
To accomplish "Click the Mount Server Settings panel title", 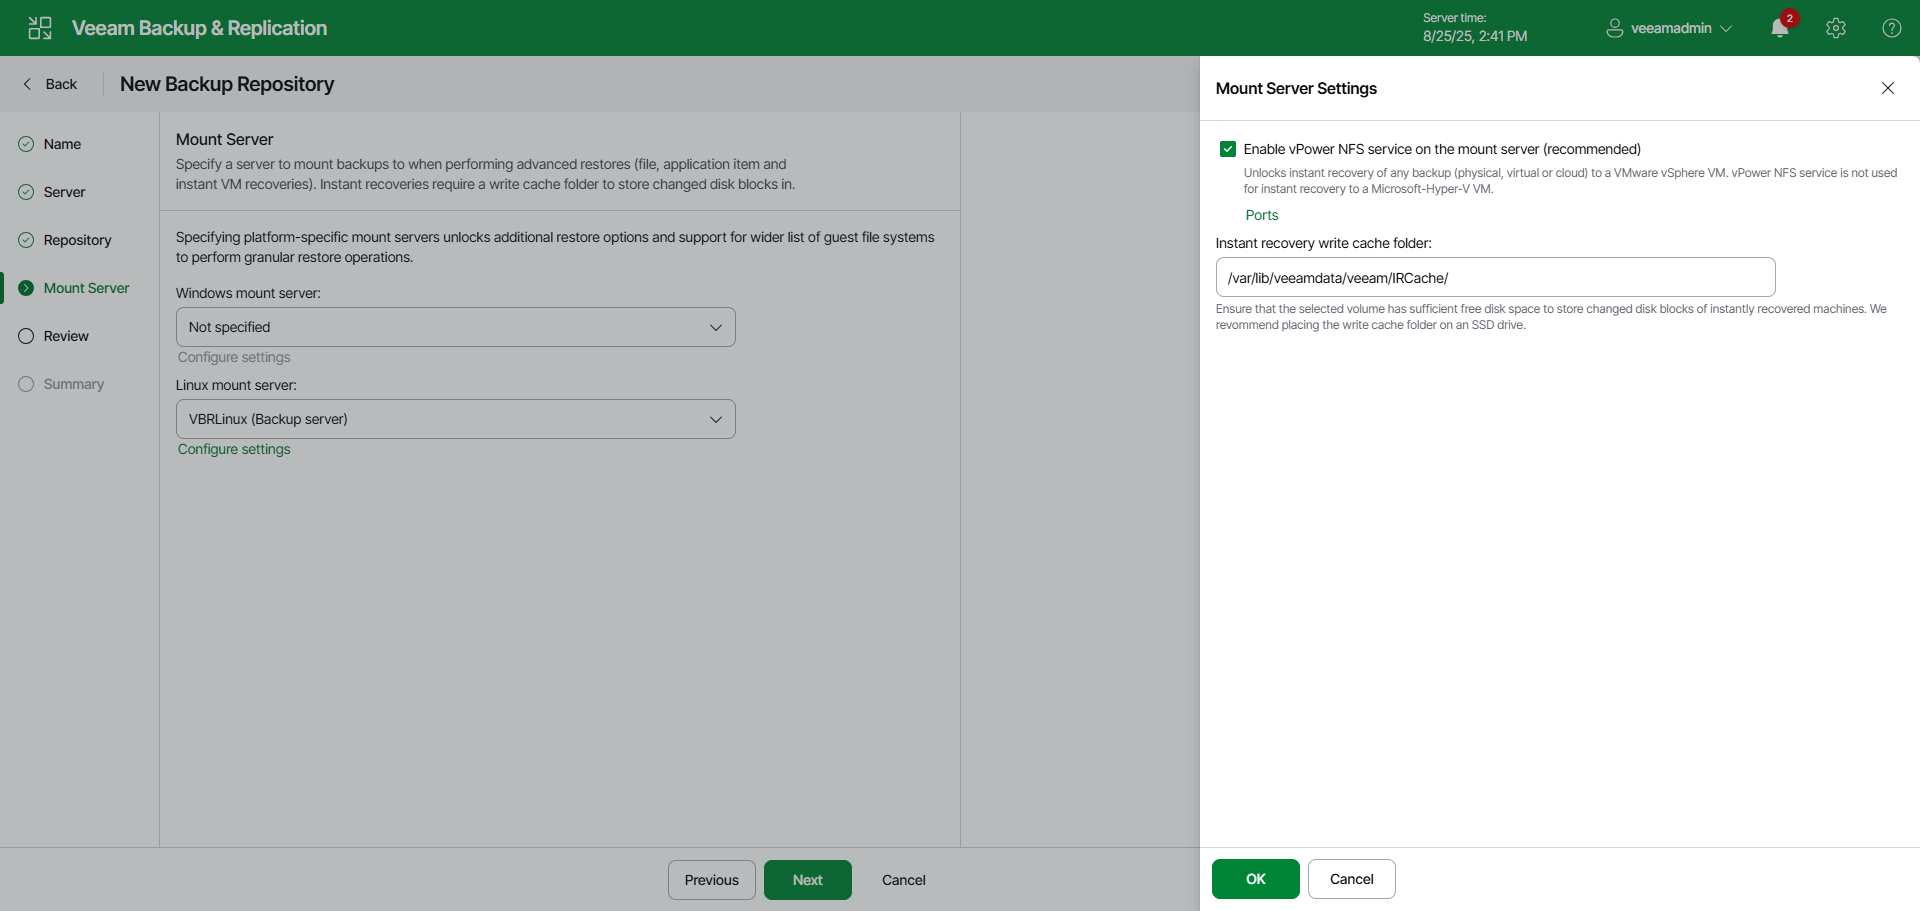I will click(1296, 88).
